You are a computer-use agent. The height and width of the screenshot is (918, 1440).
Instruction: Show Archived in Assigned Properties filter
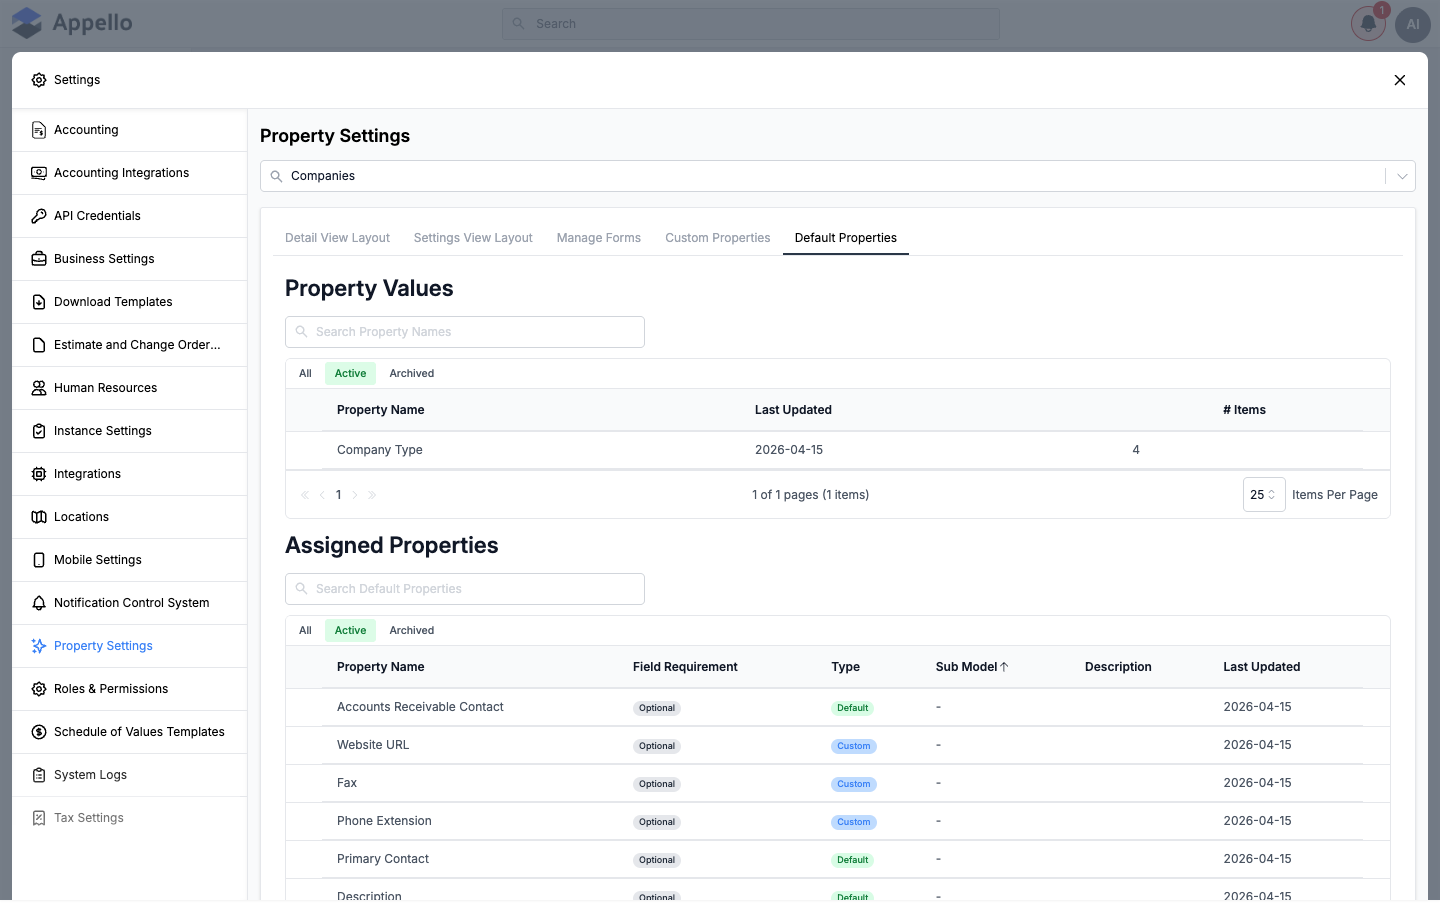pos(412,631)
